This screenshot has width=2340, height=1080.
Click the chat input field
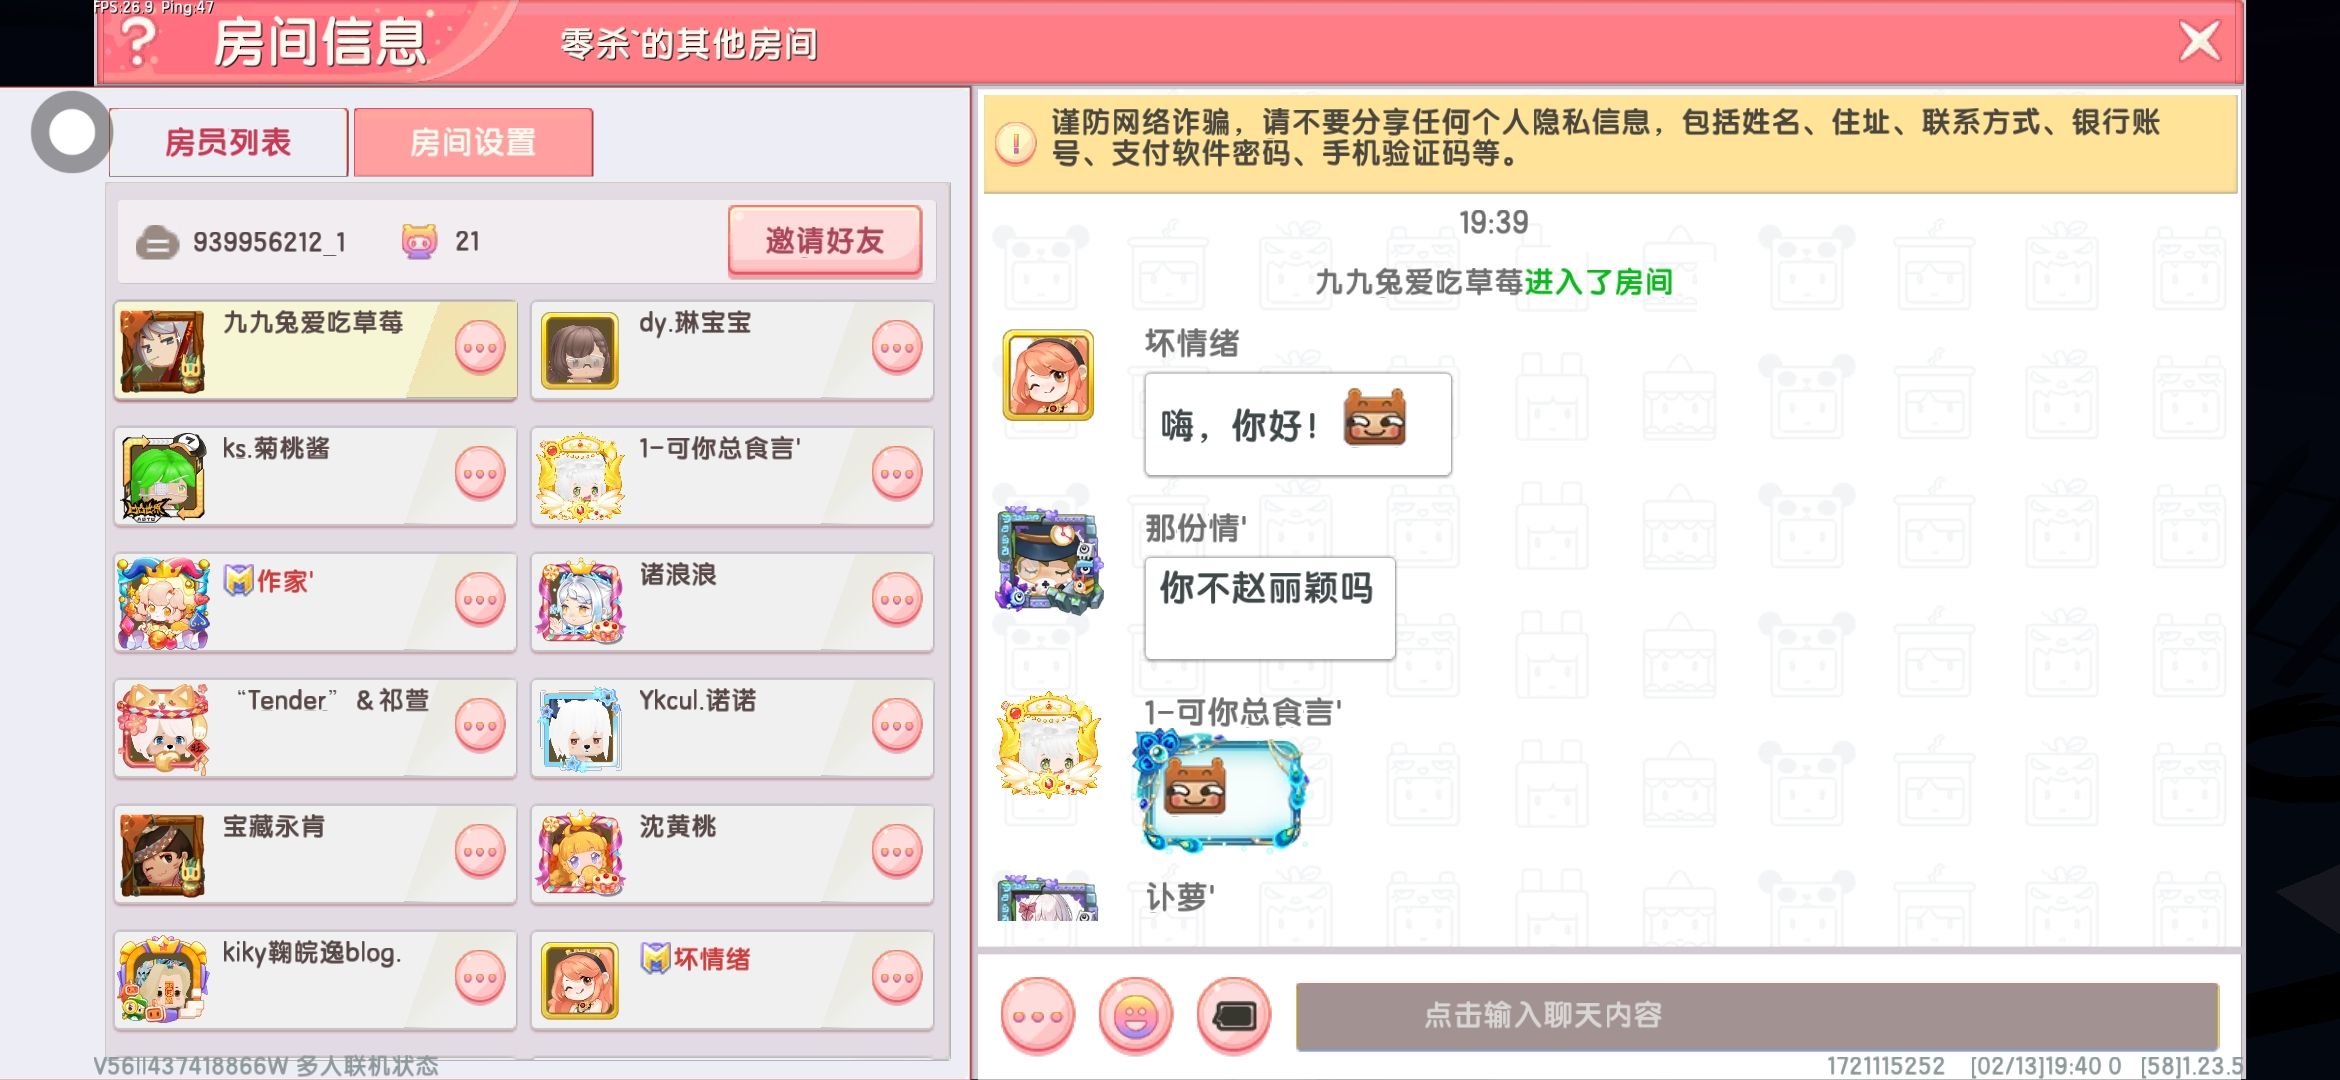pyautogui.click(x=1757, y=1016)
